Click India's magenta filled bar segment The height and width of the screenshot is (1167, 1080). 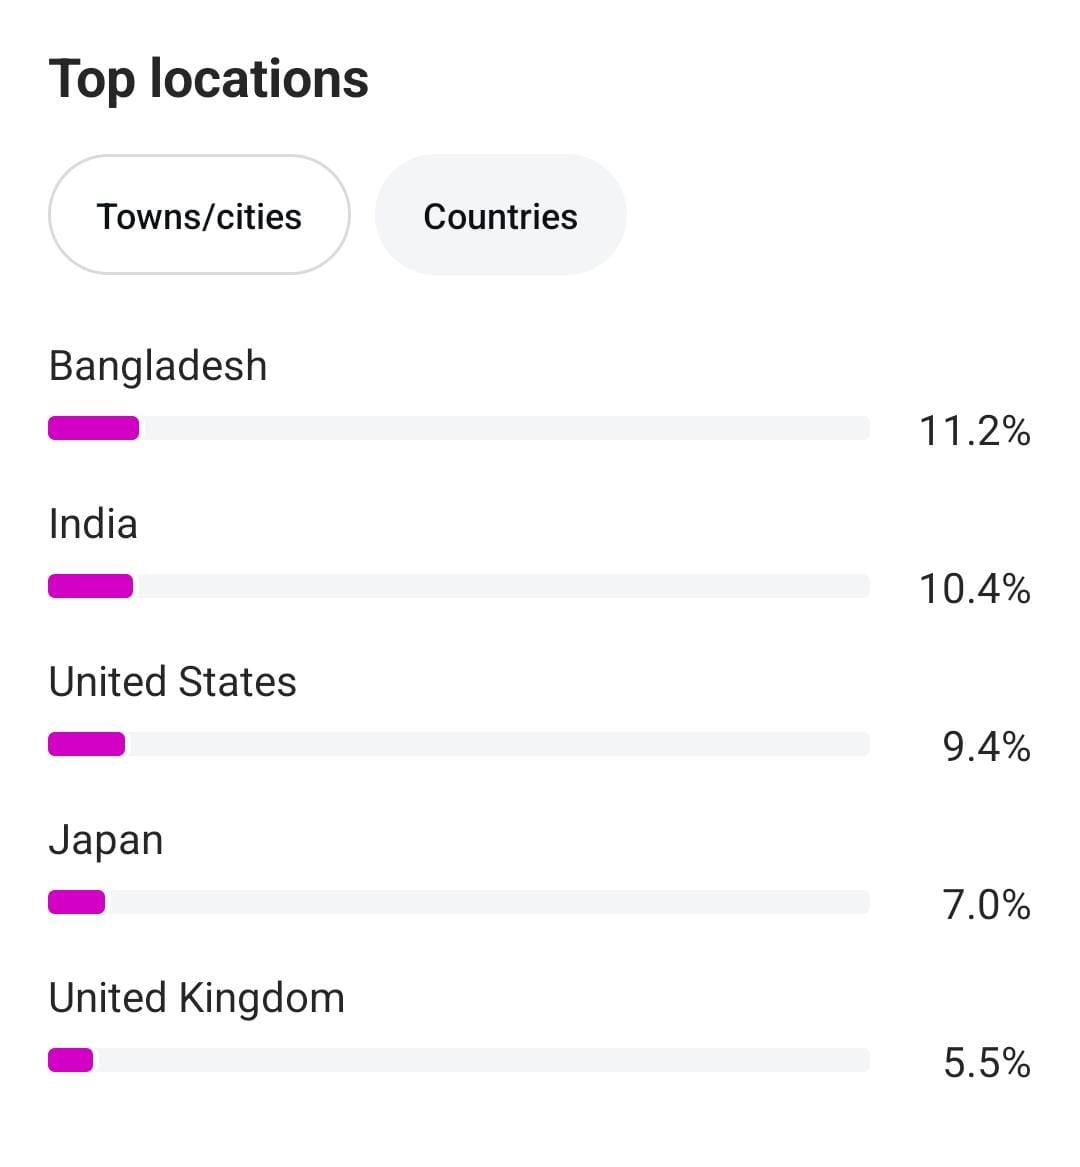coord(90,586)
